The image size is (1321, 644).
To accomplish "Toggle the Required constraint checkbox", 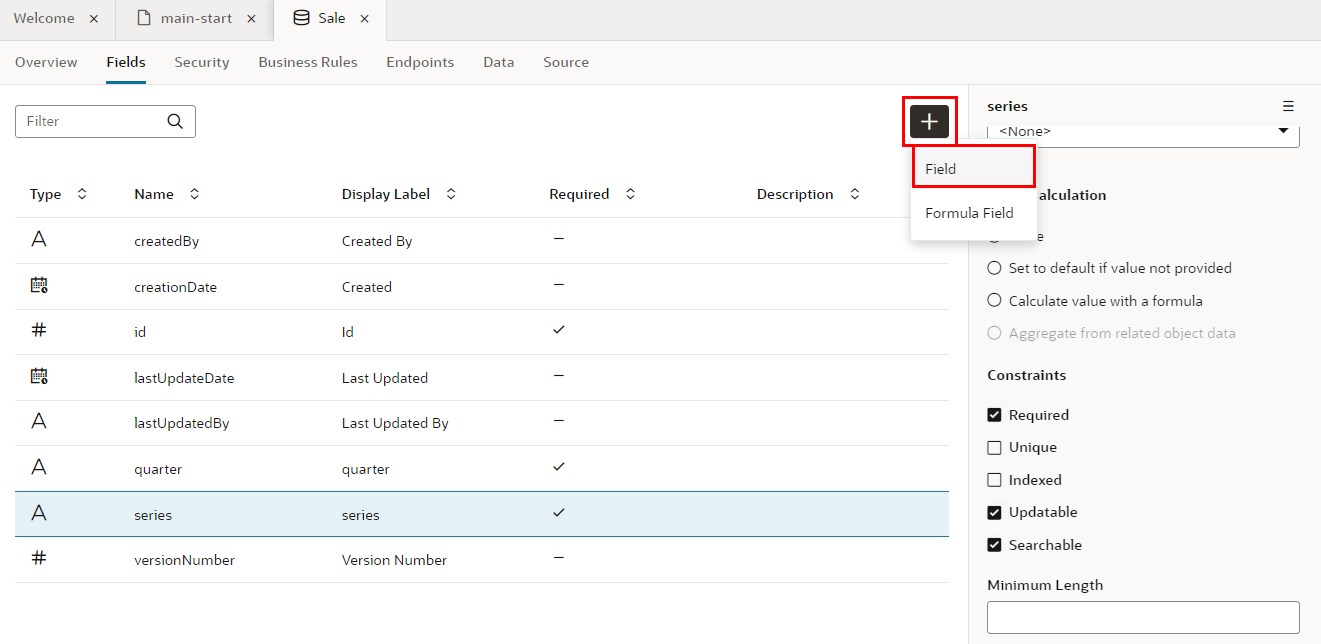I will tap(994, 415).
